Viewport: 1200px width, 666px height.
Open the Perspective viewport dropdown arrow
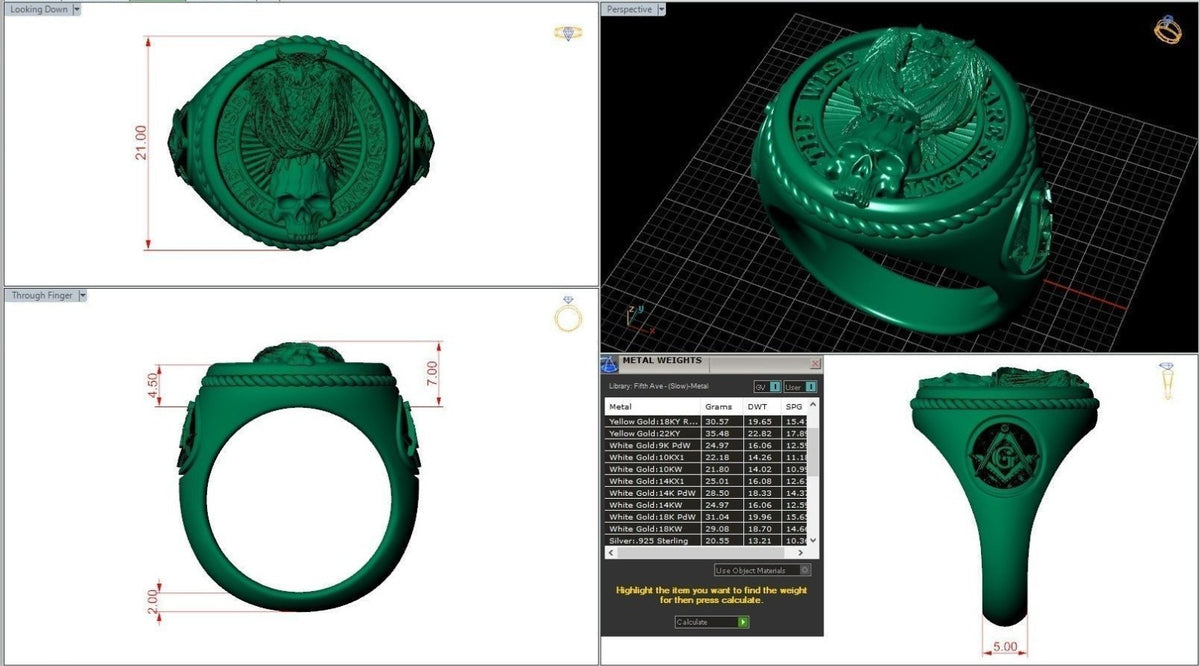tap(661, 9)
